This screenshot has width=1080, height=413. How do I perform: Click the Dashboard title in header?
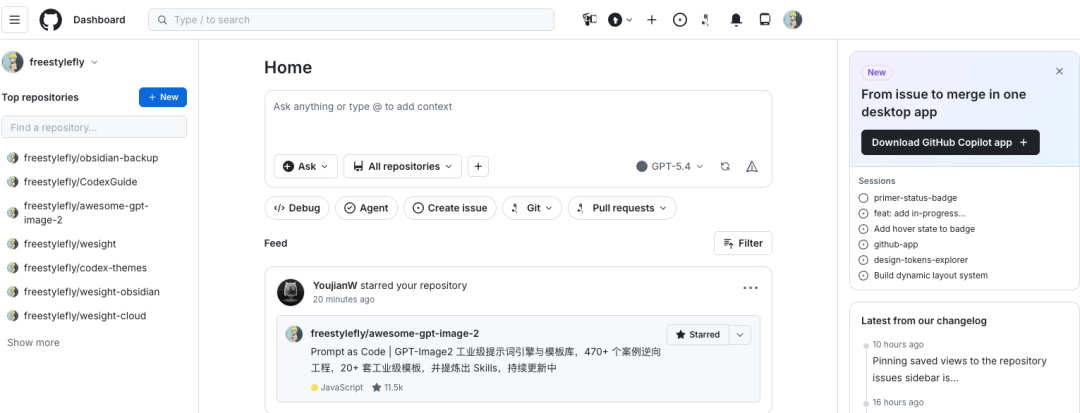tap(99, 20)
